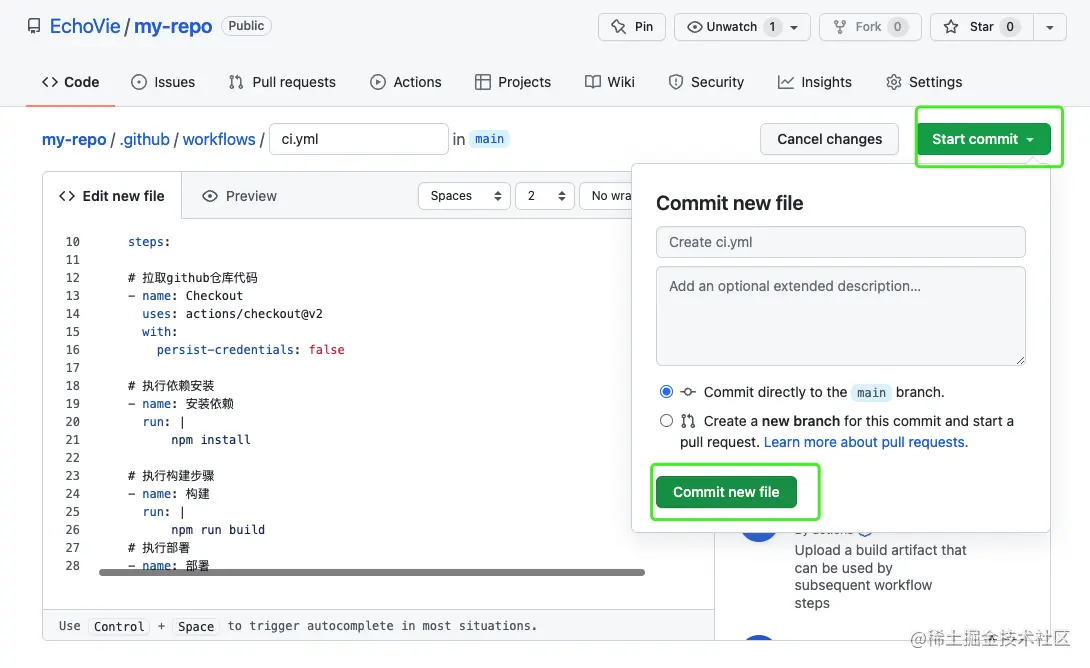Open the indent size 2 dropdown

point(544,196)
